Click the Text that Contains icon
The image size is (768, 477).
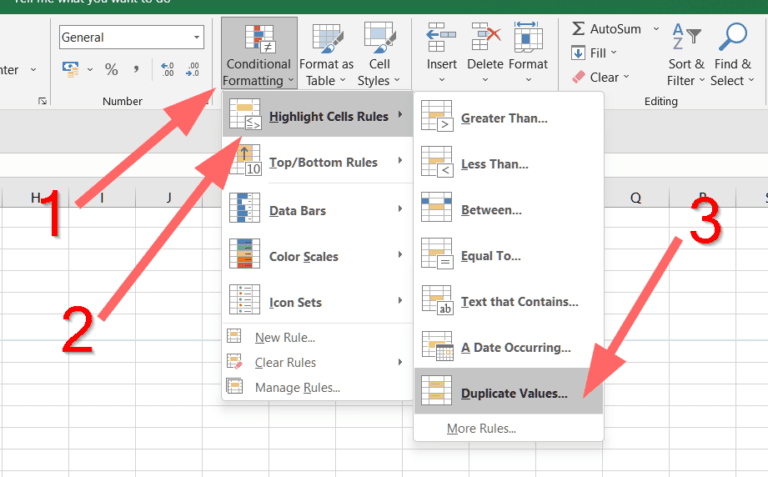tap(437, 300)
